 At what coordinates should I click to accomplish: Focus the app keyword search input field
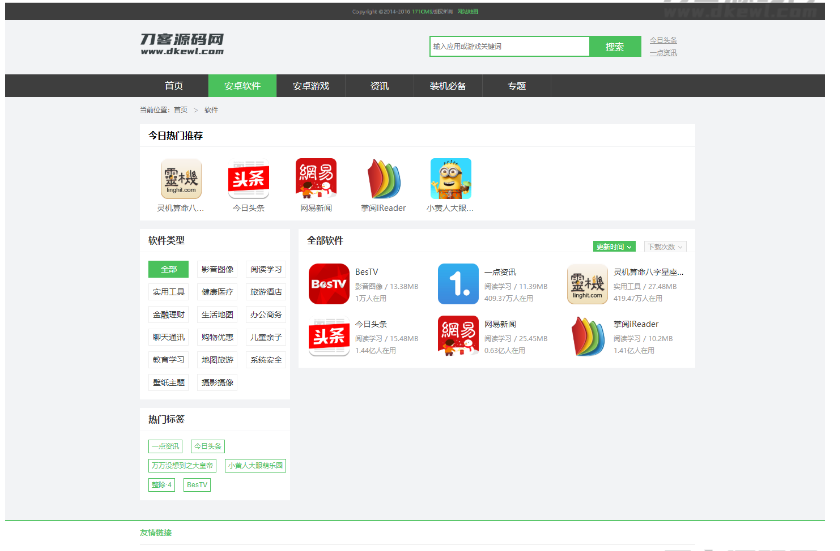click(509, 46)
